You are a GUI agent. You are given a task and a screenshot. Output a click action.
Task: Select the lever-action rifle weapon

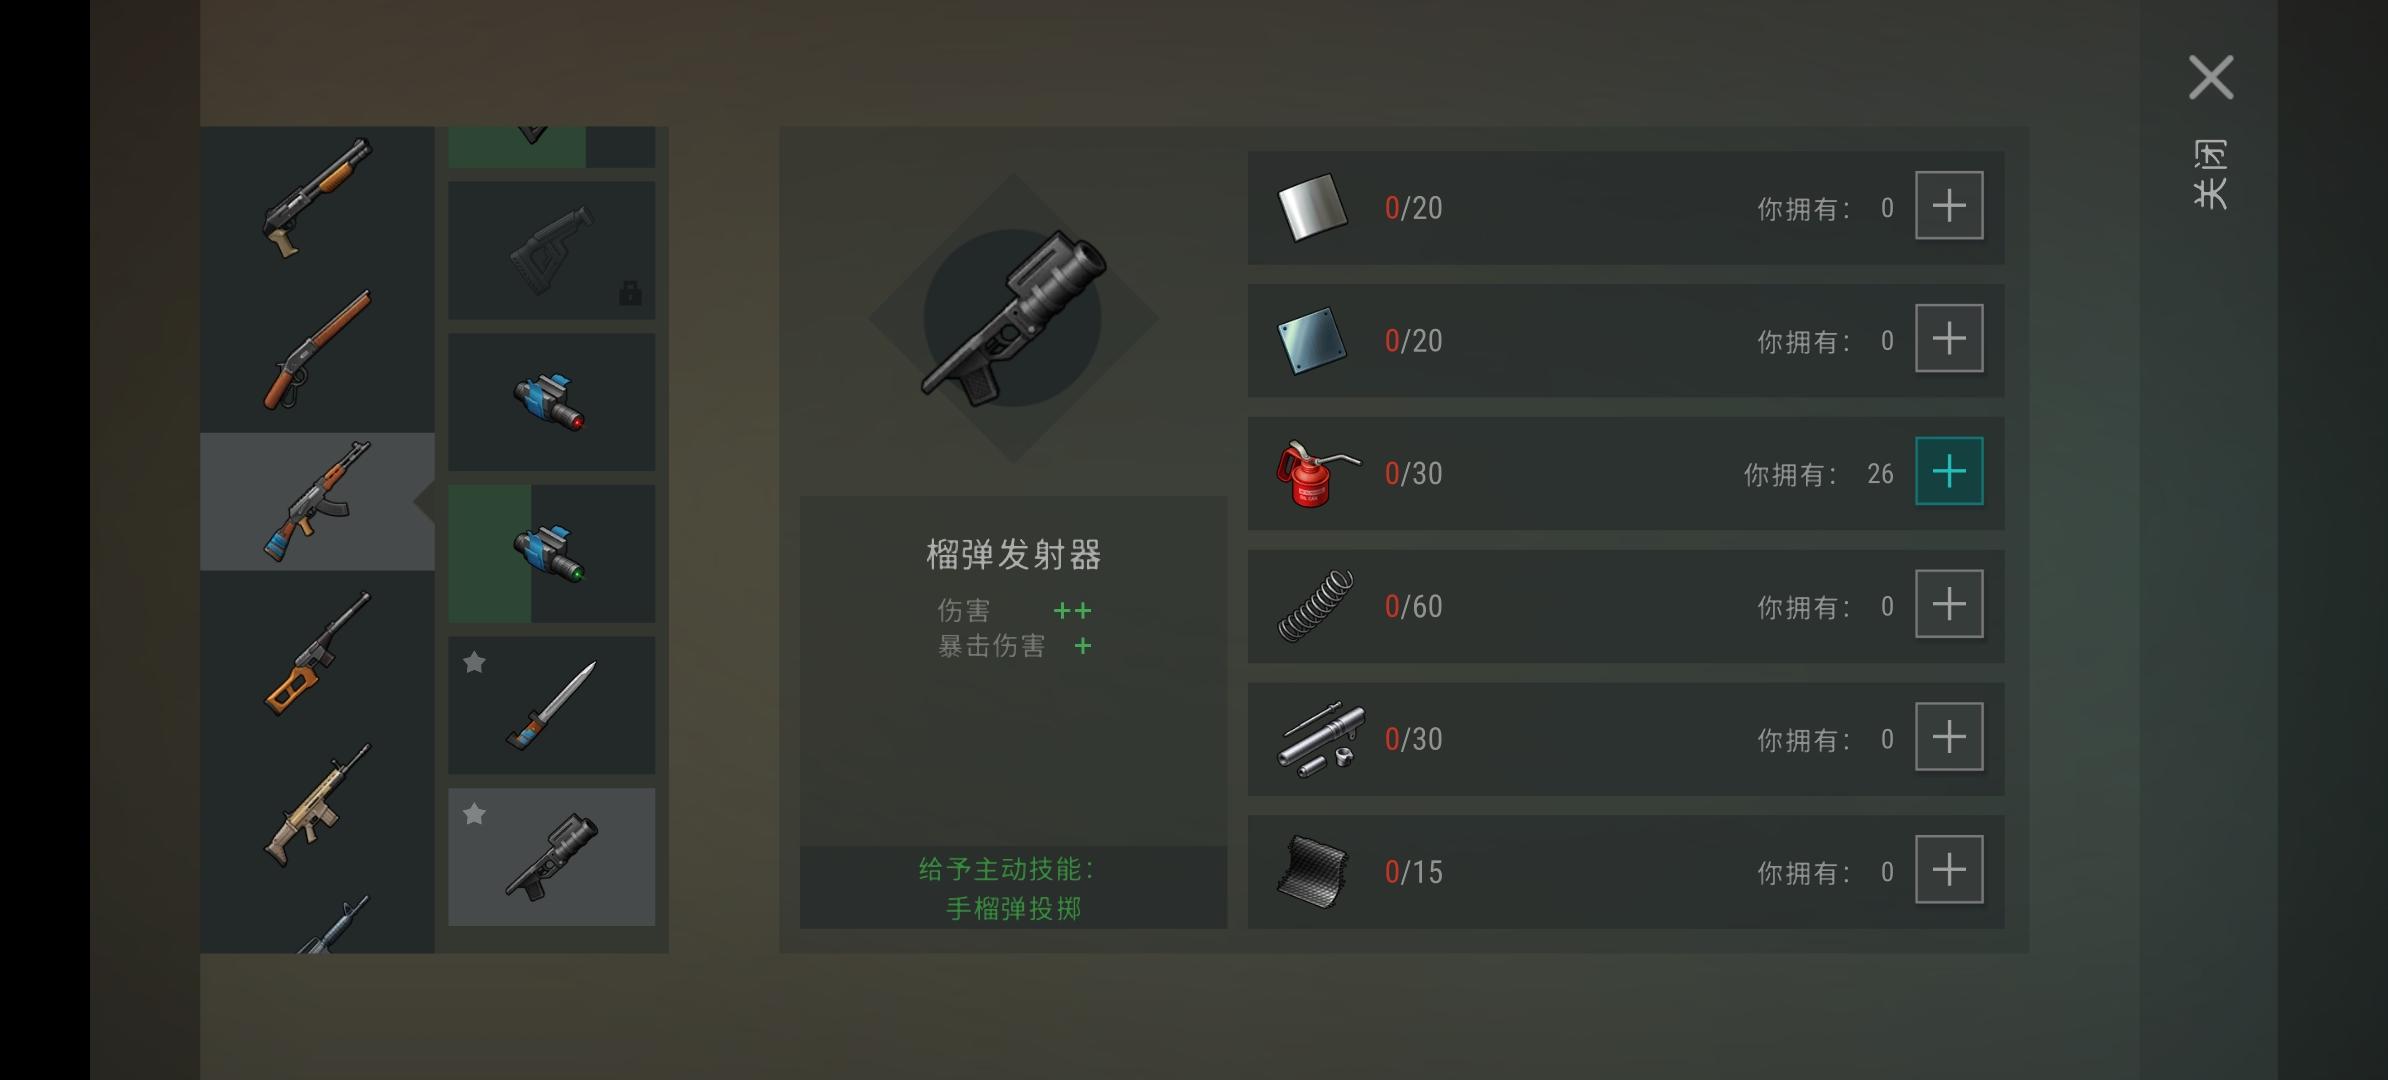[317, 351]
